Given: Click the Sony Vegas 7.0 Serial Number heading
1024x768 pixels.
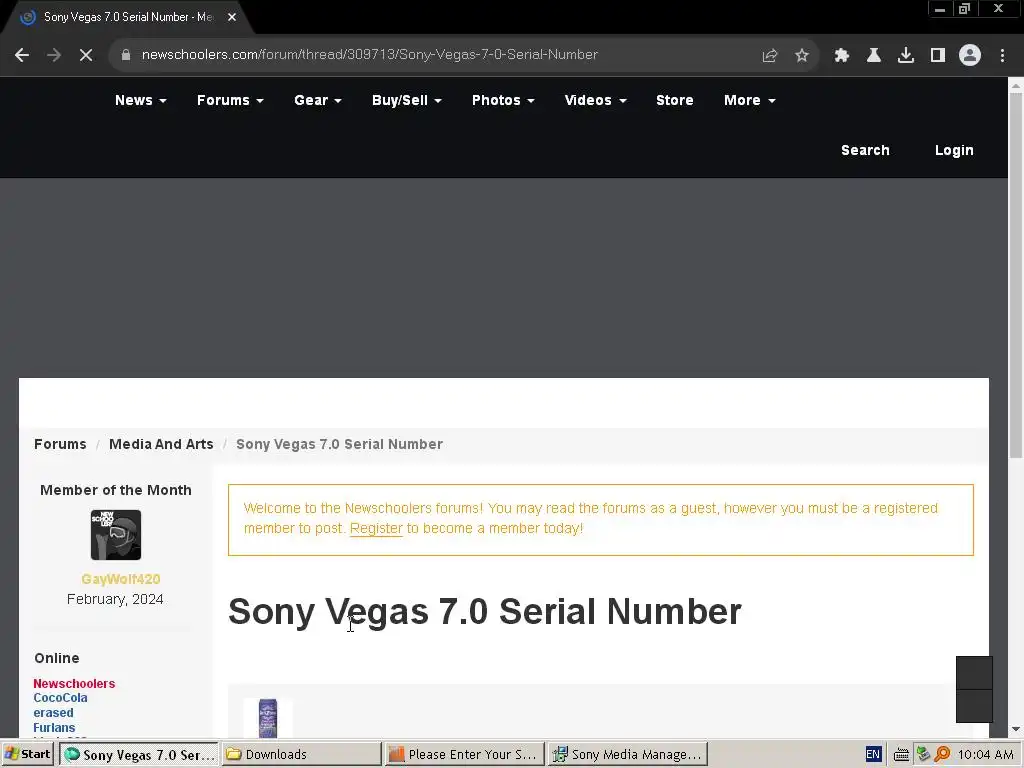Looking at the screenshot, I should tap(485, 612).
